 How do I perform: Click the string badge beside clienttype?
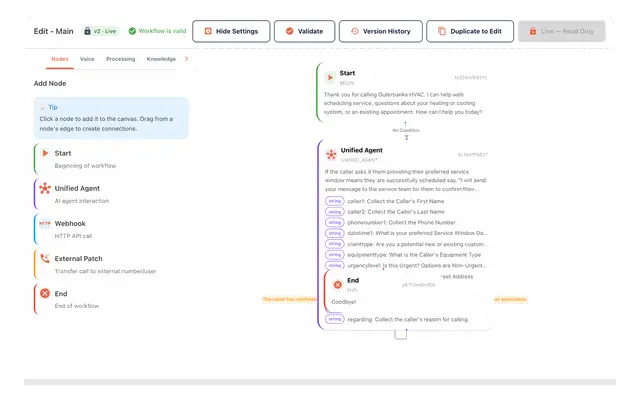[x=335, y=244]
